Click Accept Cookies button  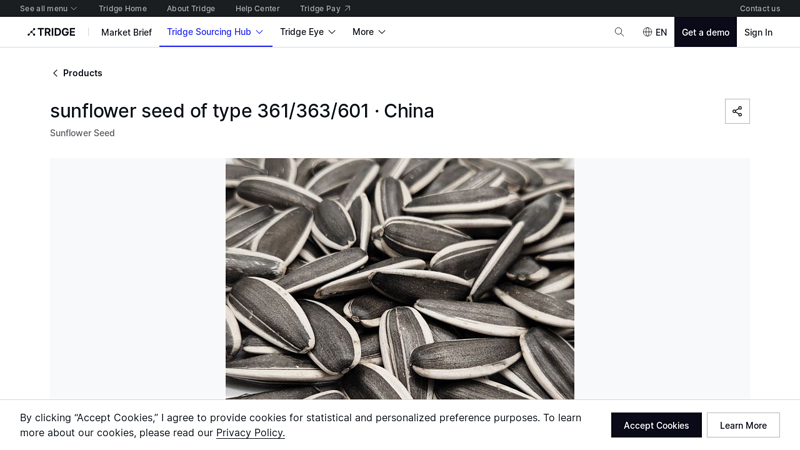click(x=656, y=425)
